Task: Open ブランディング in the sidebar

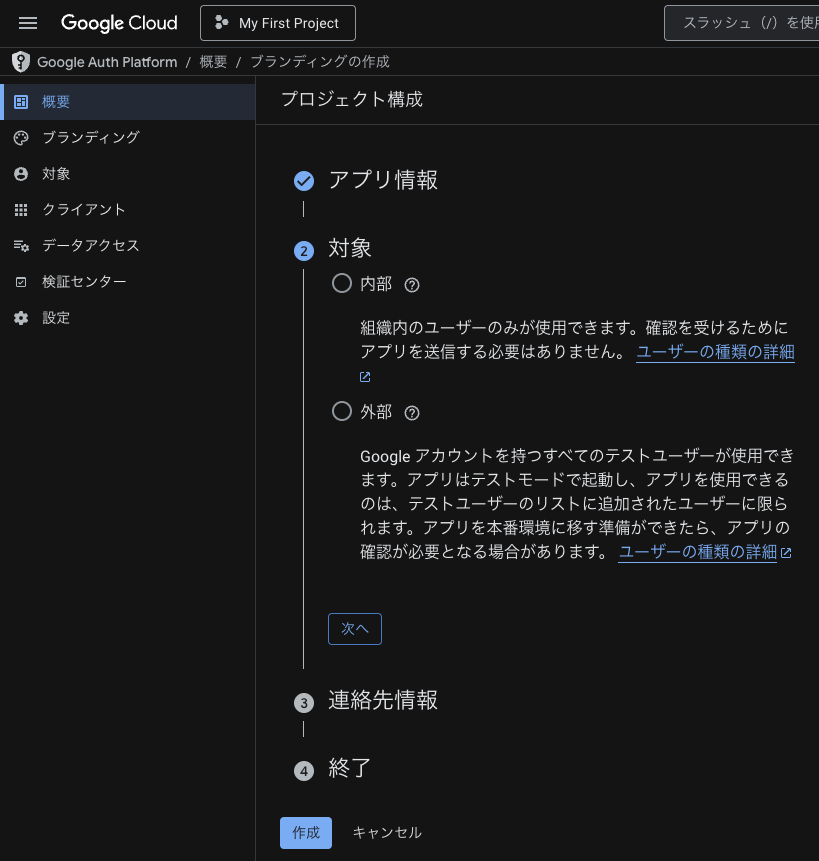Action: pyautogui.click(x=128, y=137)
